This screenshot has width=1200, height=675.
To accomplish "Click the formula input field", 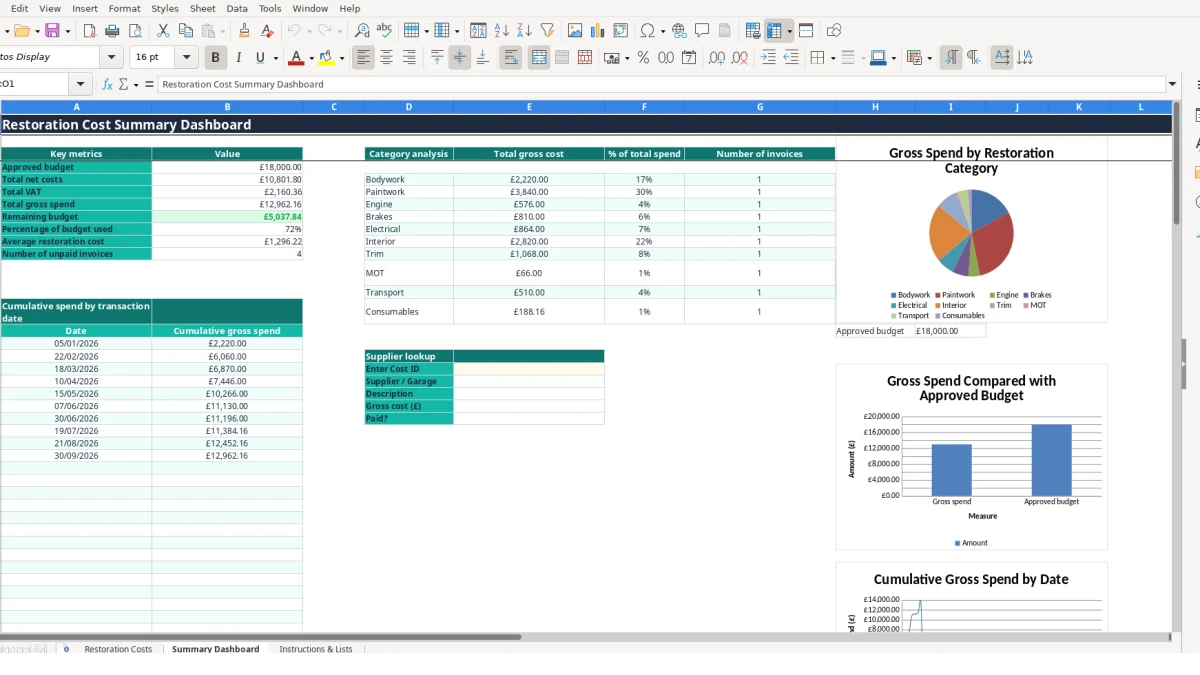I will point(662,84).
